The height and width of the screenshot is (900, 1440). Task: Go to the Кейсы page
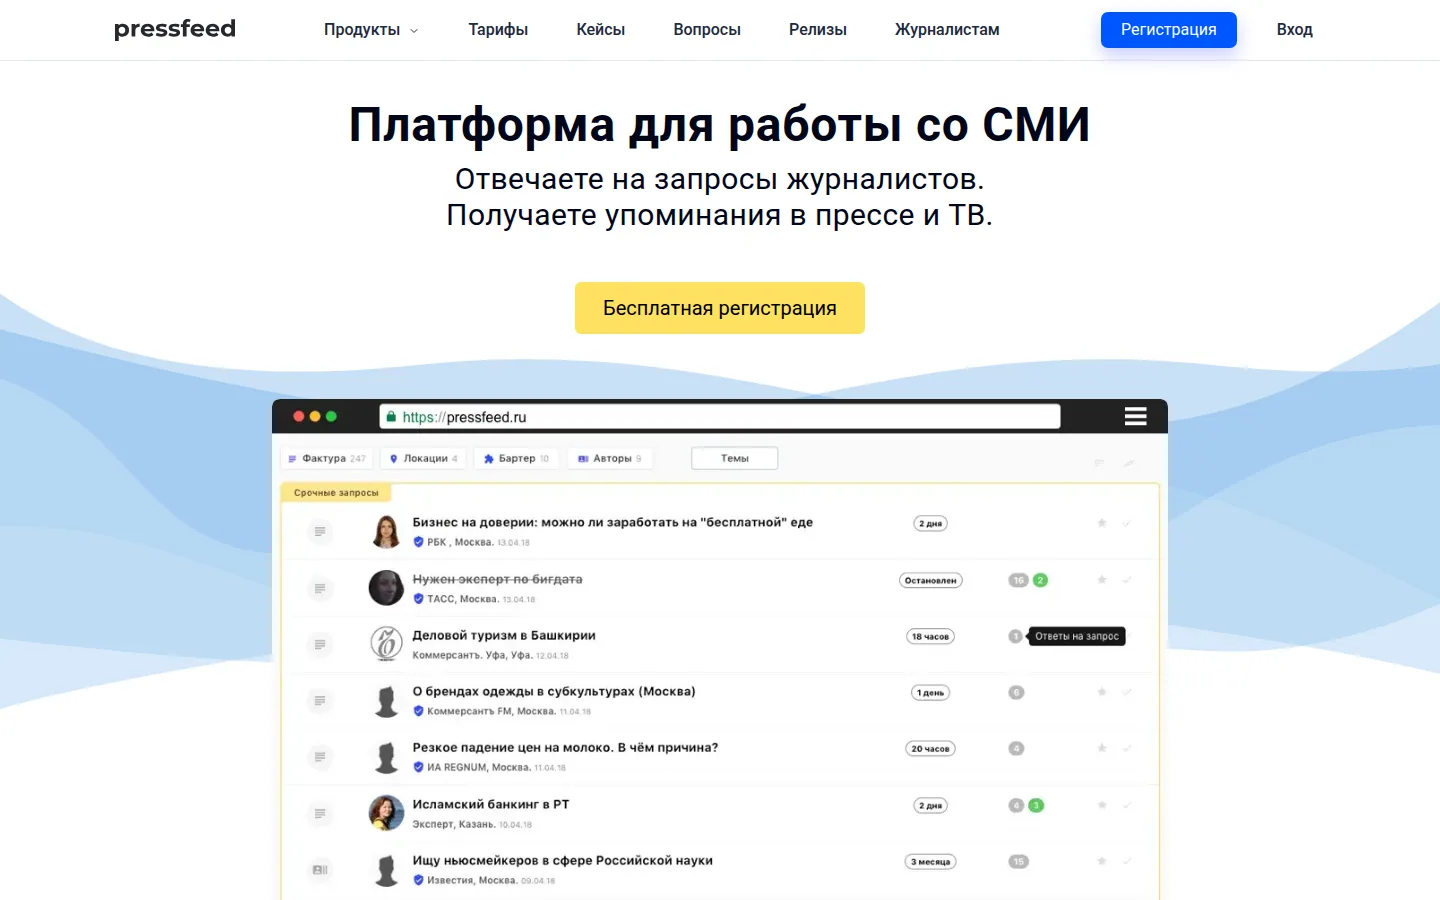point(600,30)
